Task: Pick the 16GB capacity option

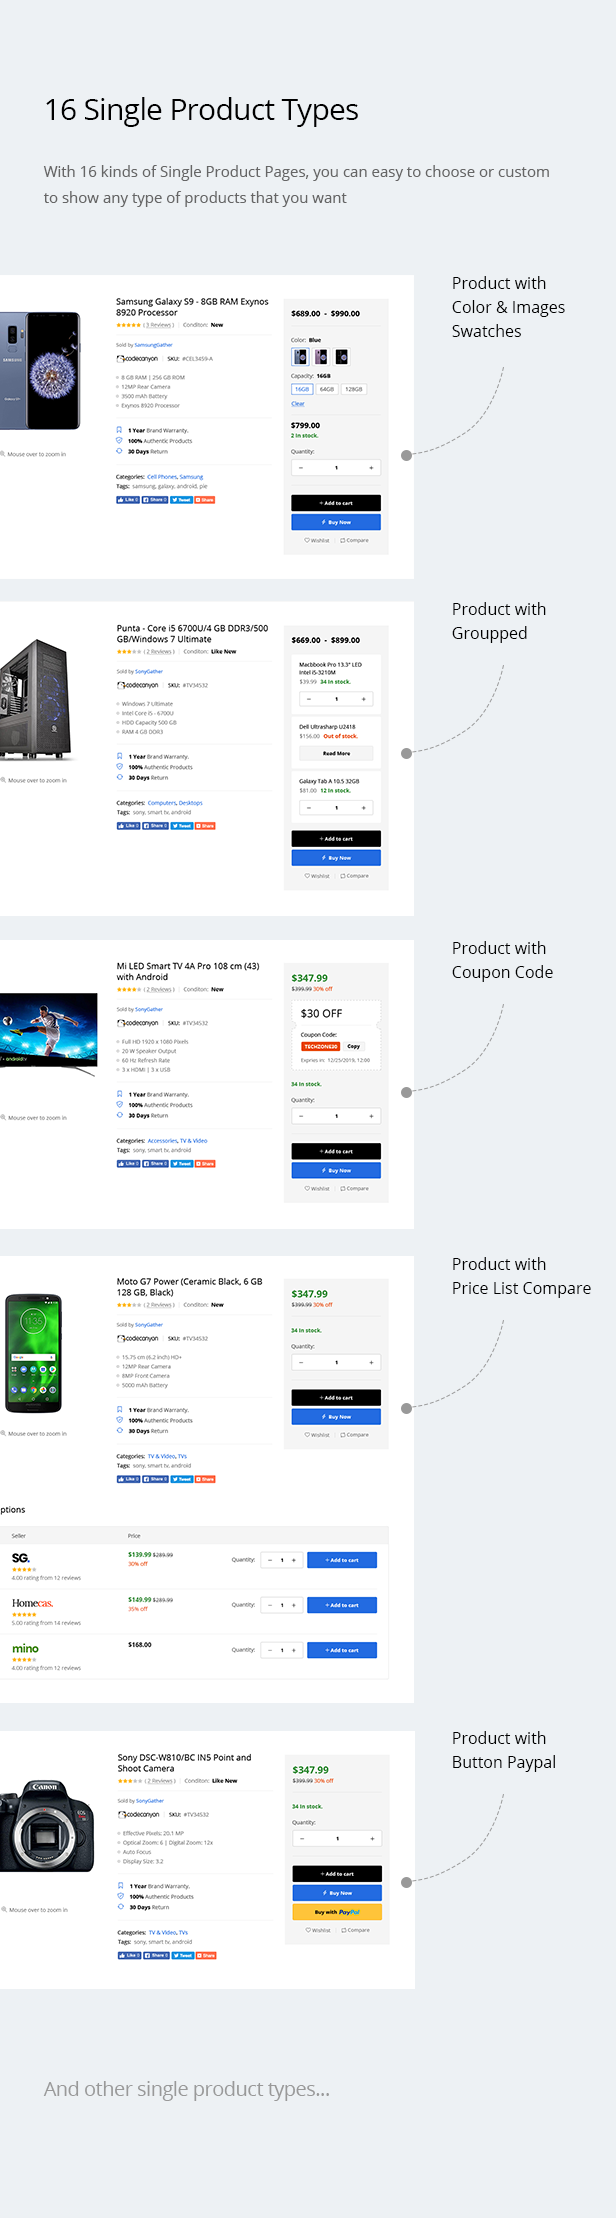Action: [x=301, y=389]
